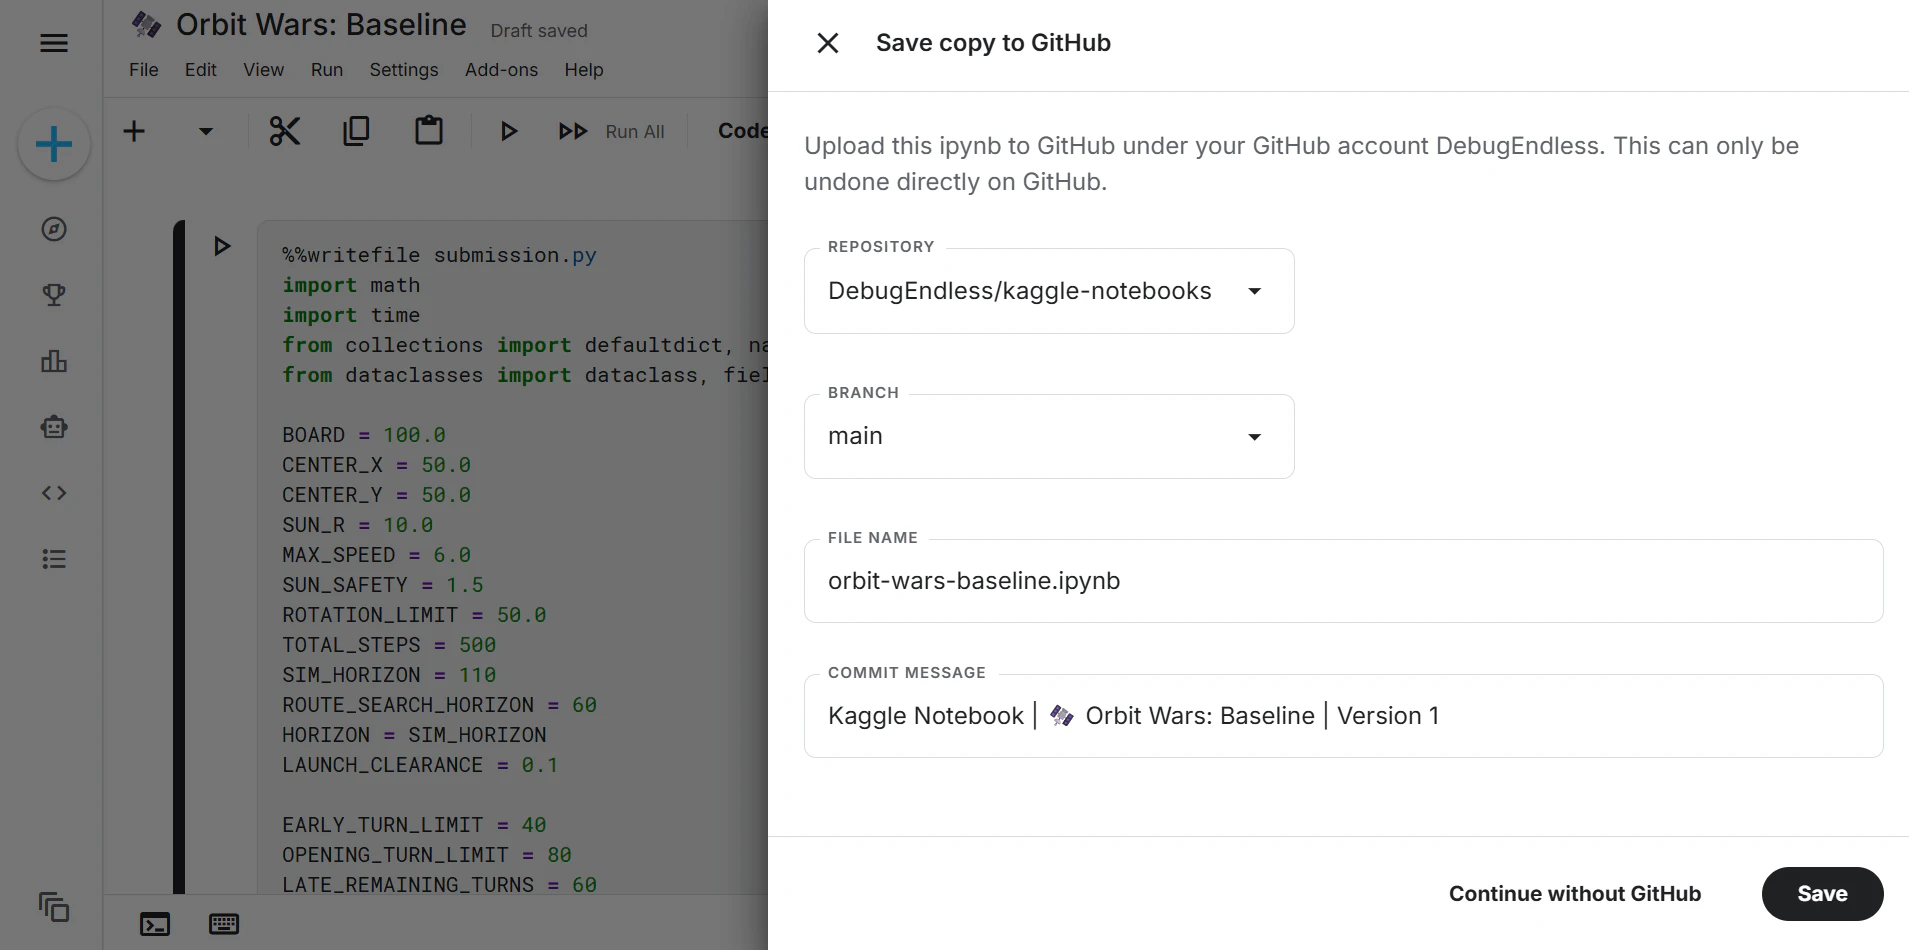Open the console terminal icon
The width and height of the screenshot is (1909, 950).
pyautogui.click(x=155, y=924)
